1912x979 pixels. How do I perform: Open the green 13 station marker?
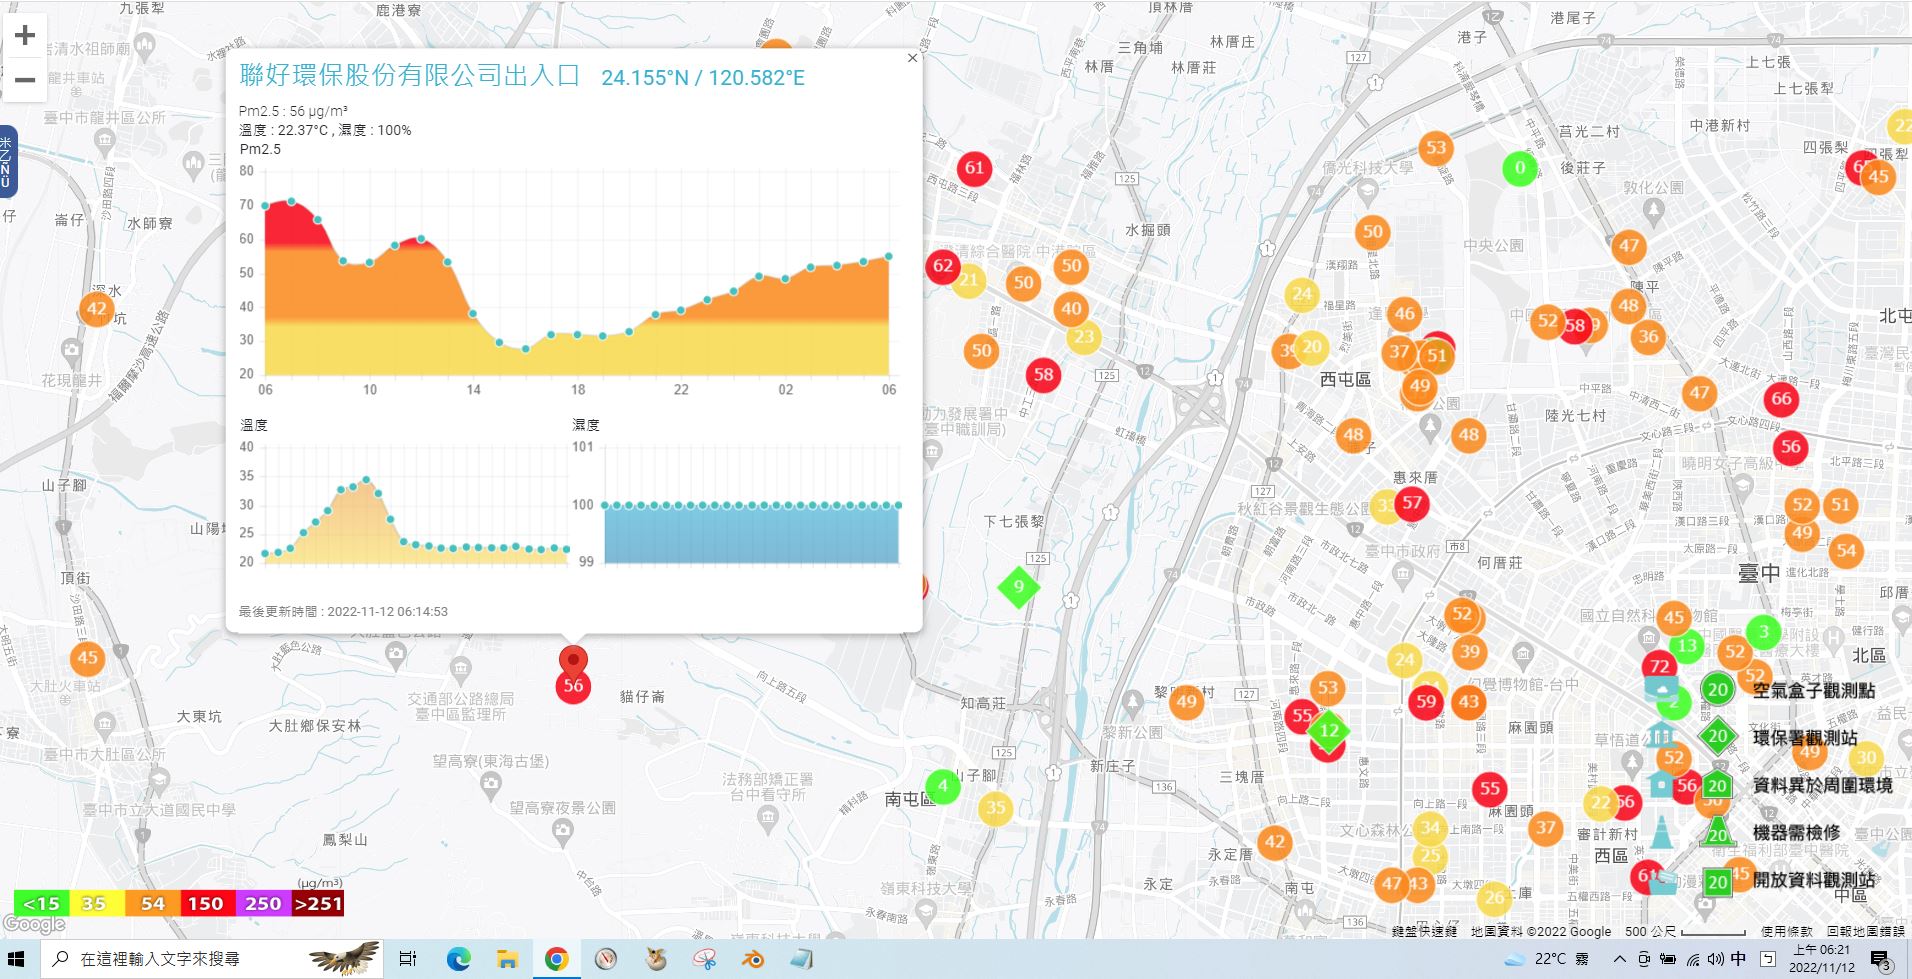click(1687, 645)
